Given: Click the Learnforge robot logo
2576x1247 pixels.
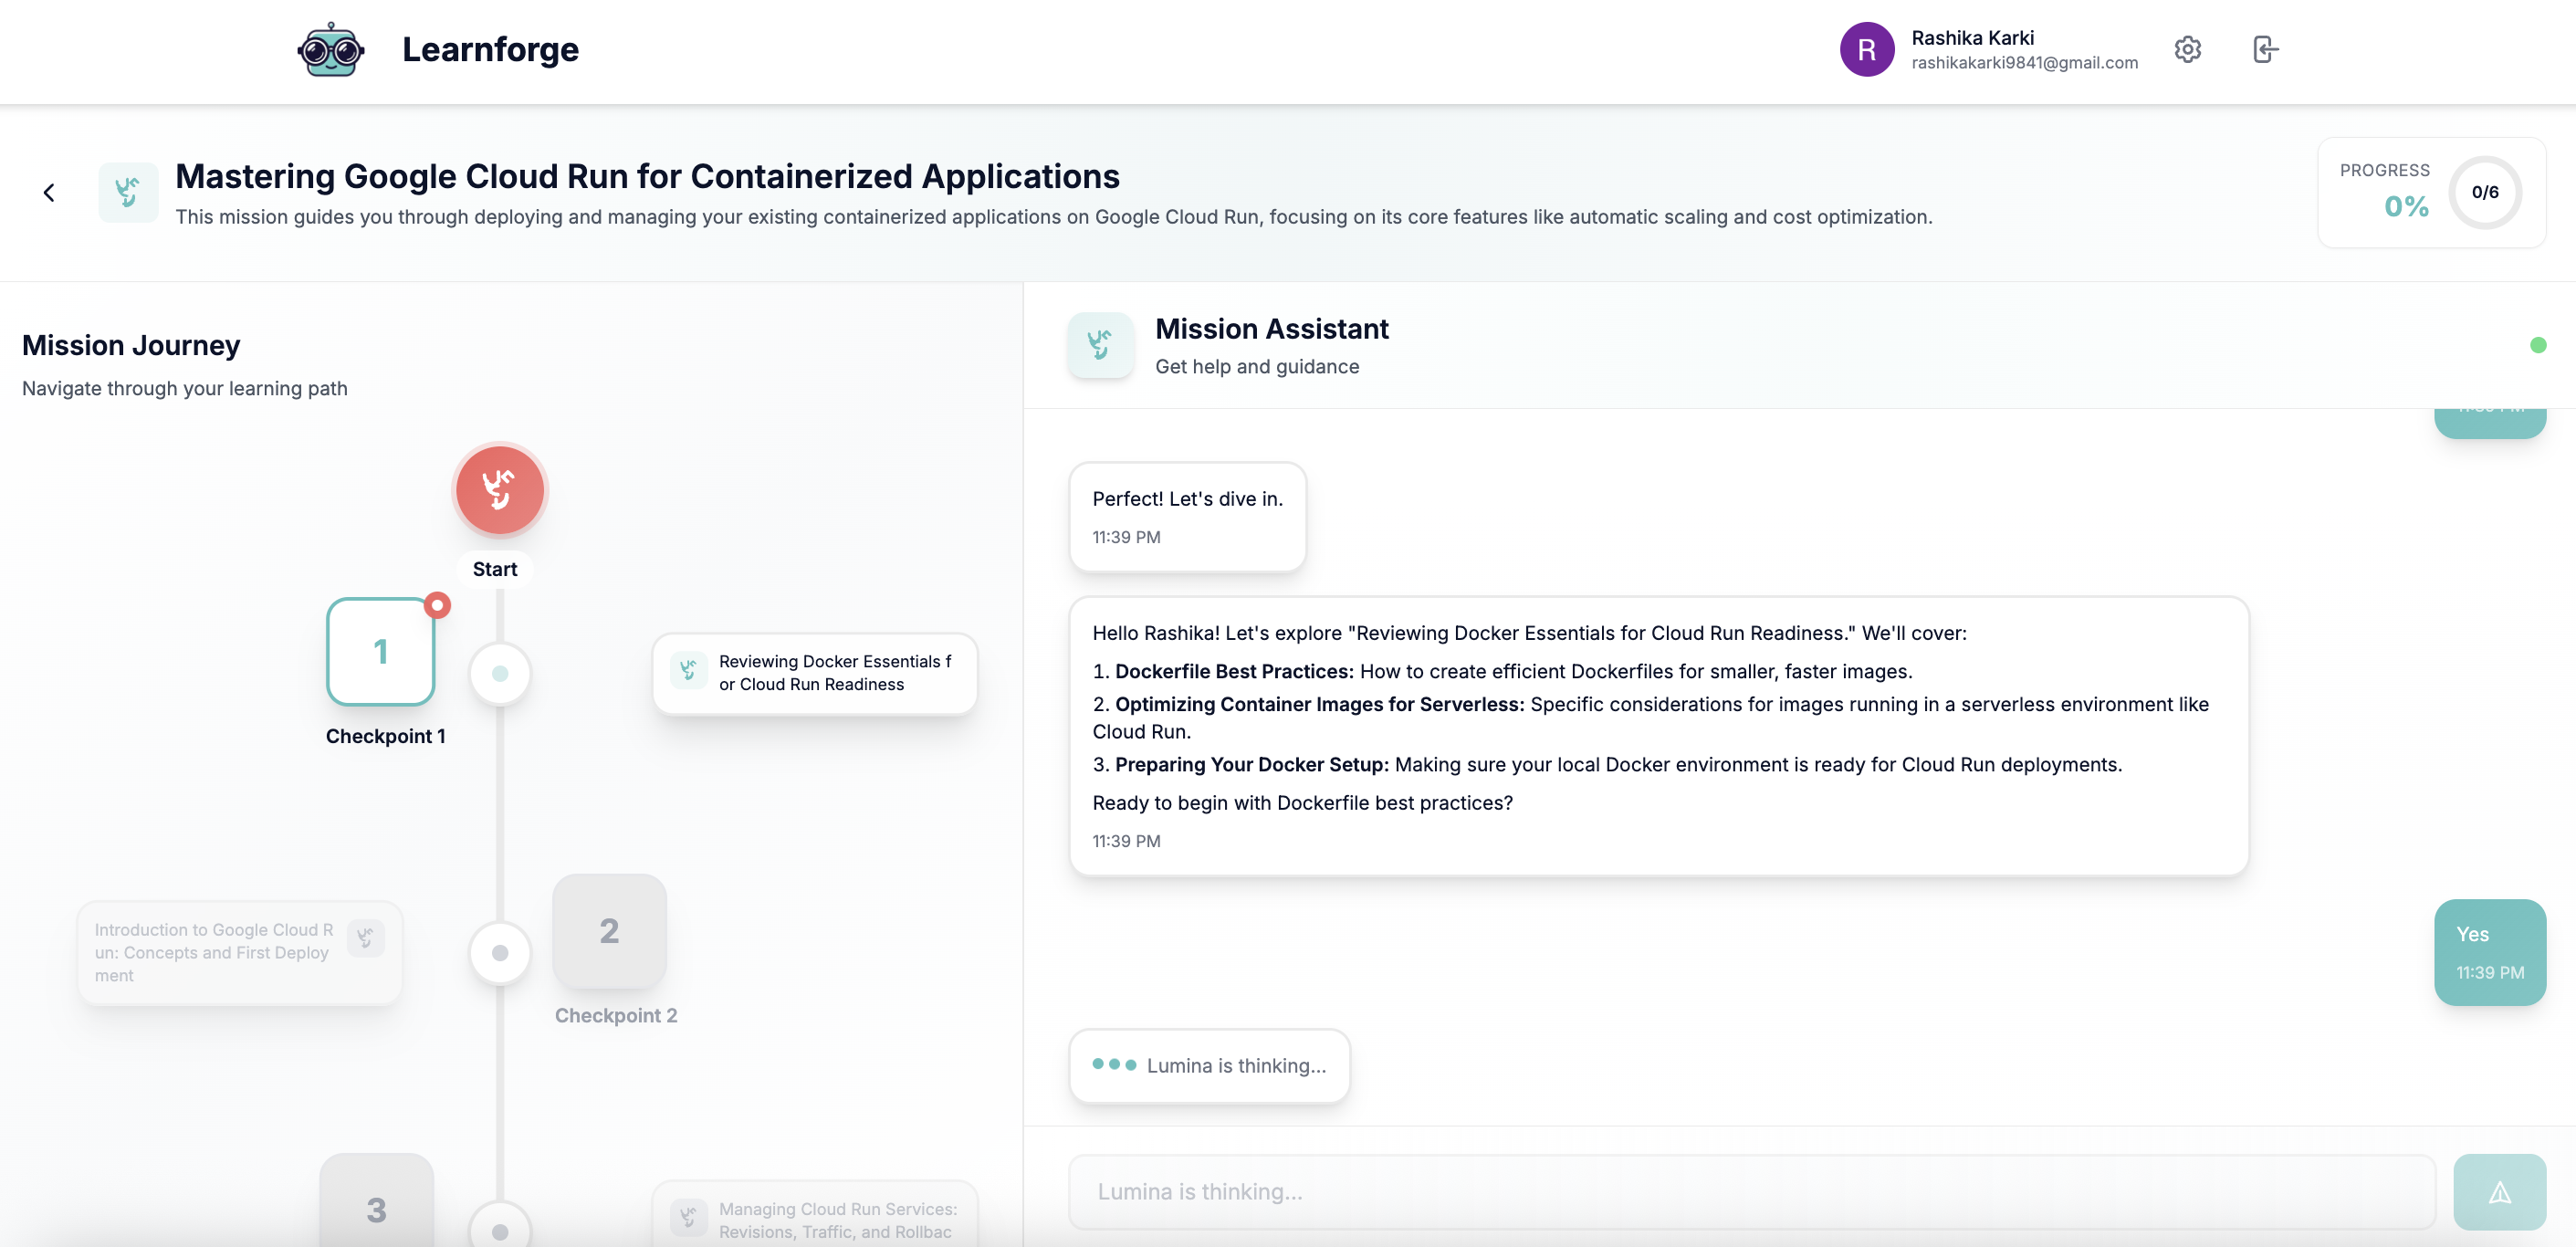Looking at the screenshot, I should click(x=331, y=50).
